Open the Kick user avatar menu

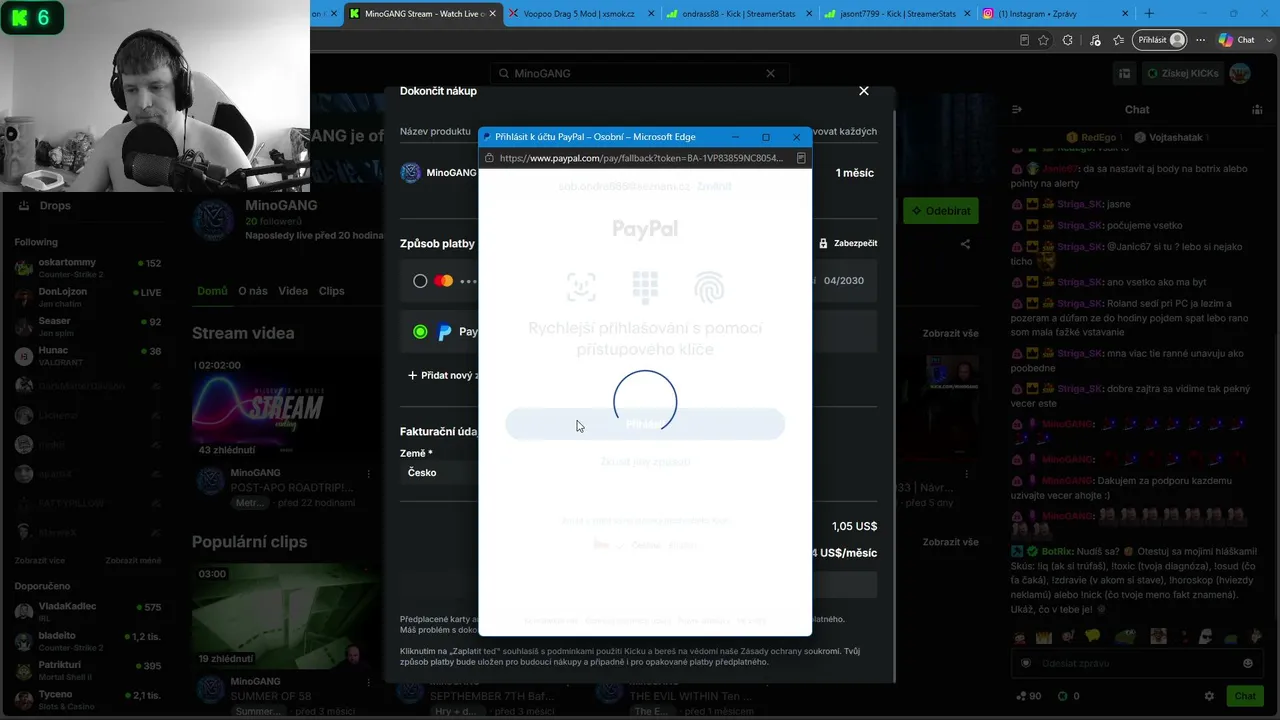[1240, 73]
